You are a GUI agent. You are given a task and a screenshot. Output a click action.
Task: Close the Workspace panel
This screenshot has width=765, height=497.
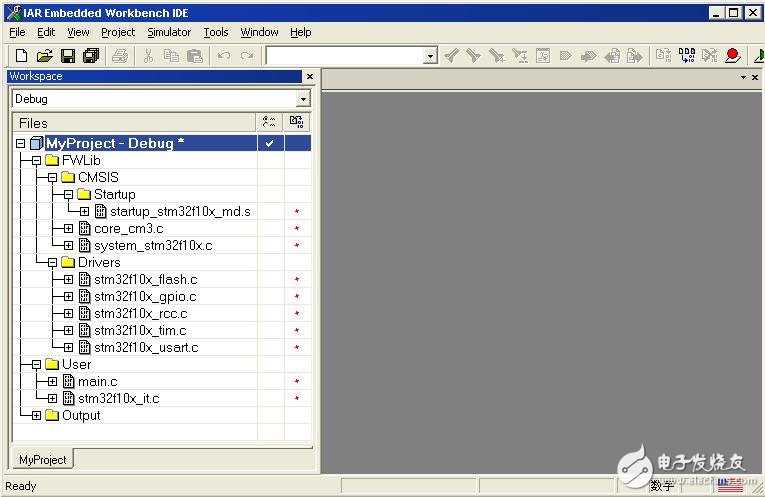click(x=310, y=77)
